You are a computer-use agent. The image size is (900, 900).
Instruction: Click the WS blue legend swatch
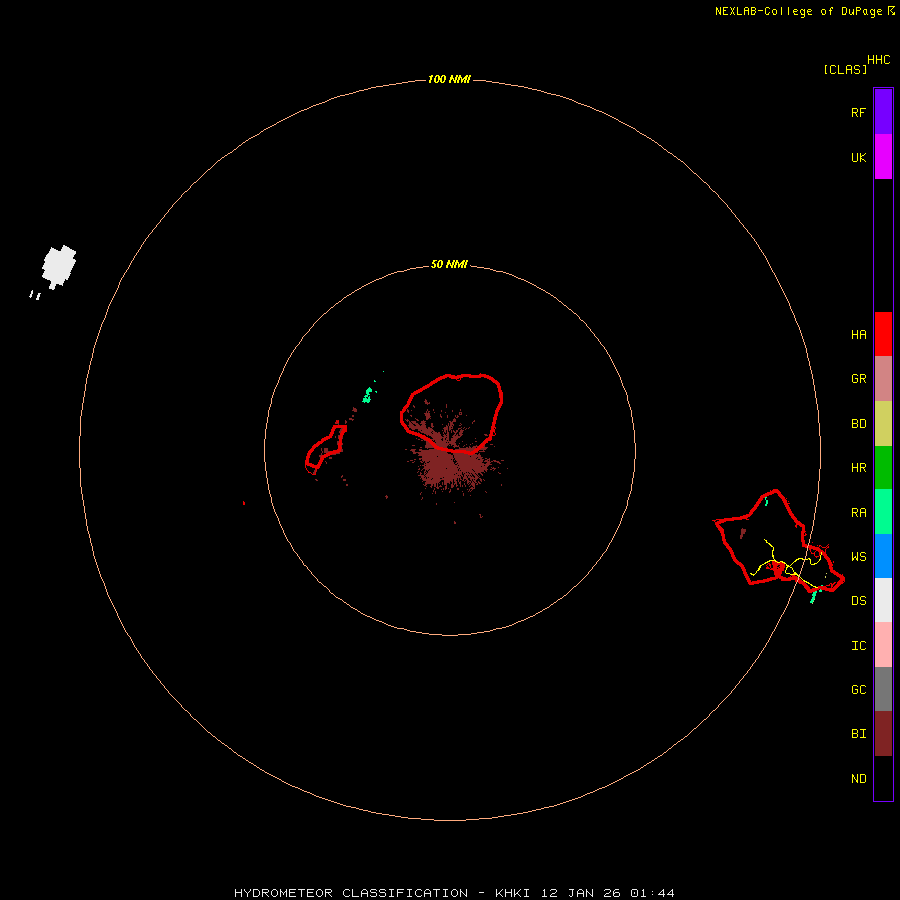pos(883,556)
